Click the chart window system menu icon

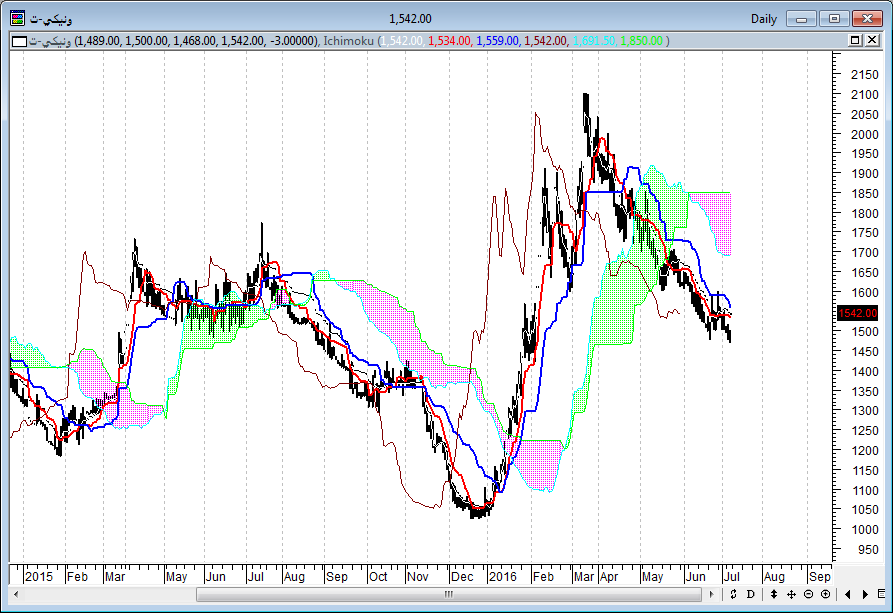18,19
